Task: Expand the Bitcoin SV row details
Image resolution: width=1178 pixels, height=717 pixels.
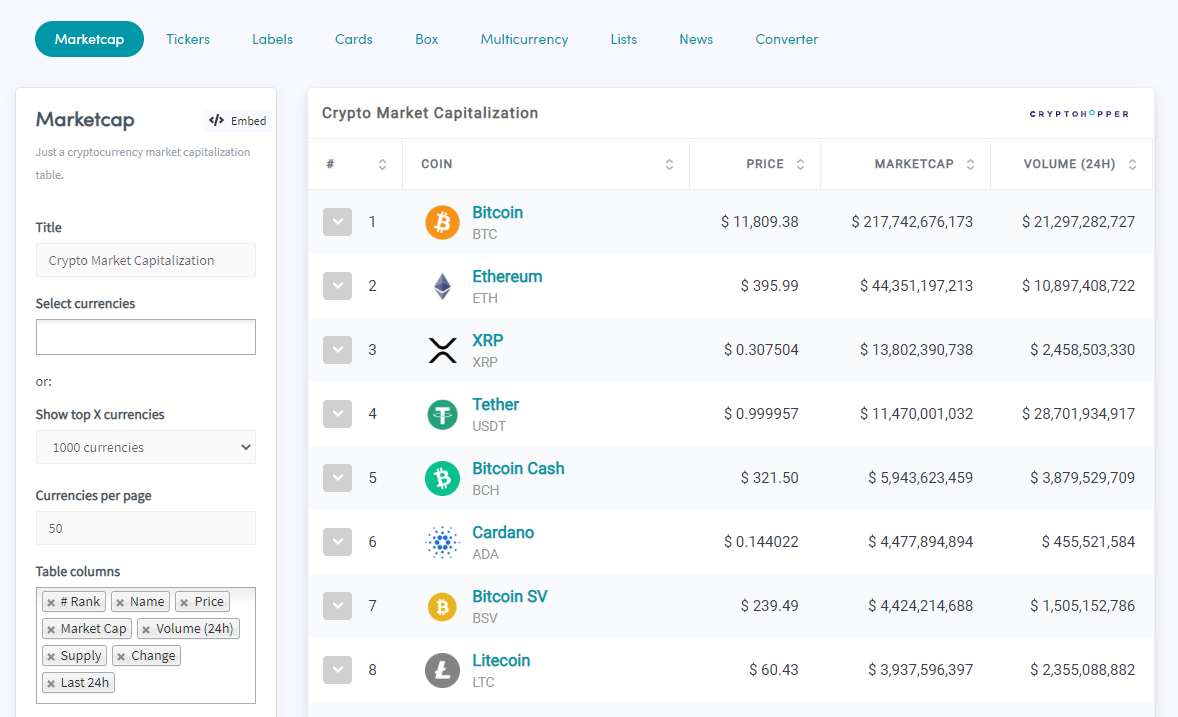Action: click(337, 605)
